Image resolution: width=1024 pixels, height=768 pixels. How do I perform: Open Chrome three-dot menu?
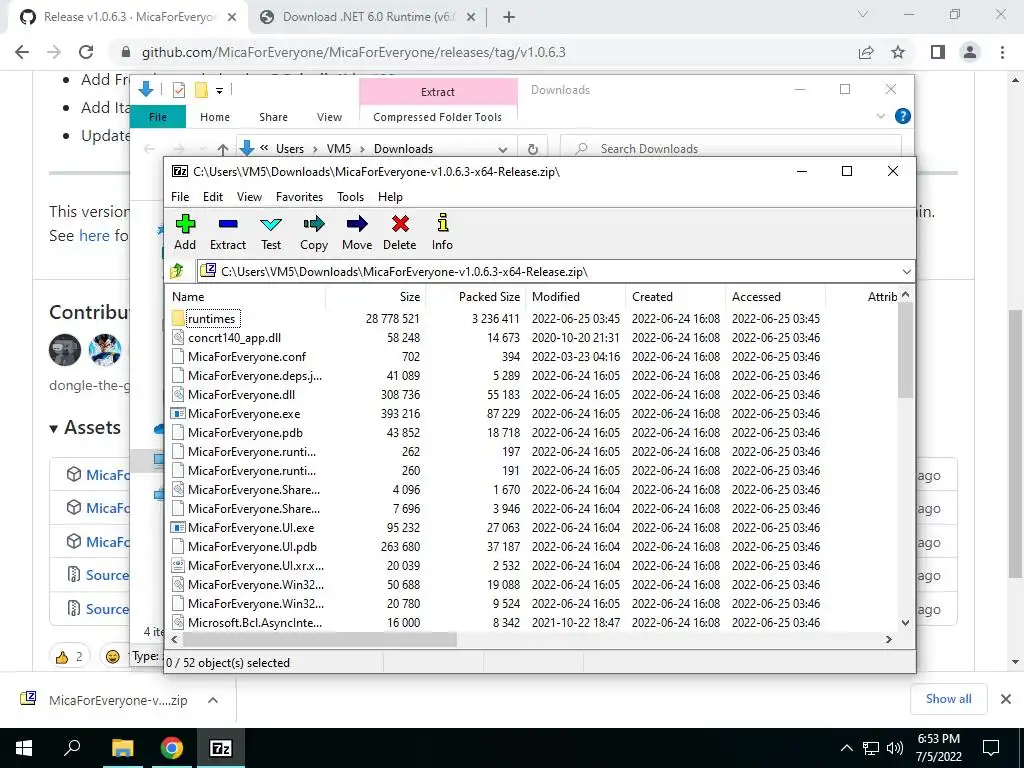pyautogui.click(x=1002, y=52)
